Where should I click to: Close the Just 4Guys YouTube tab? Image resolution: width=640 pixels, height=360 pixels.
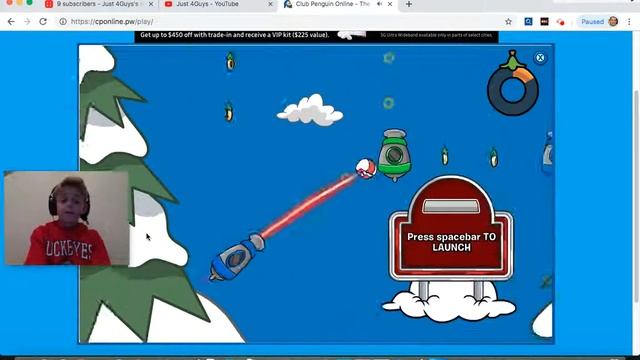tap(270, 4)
